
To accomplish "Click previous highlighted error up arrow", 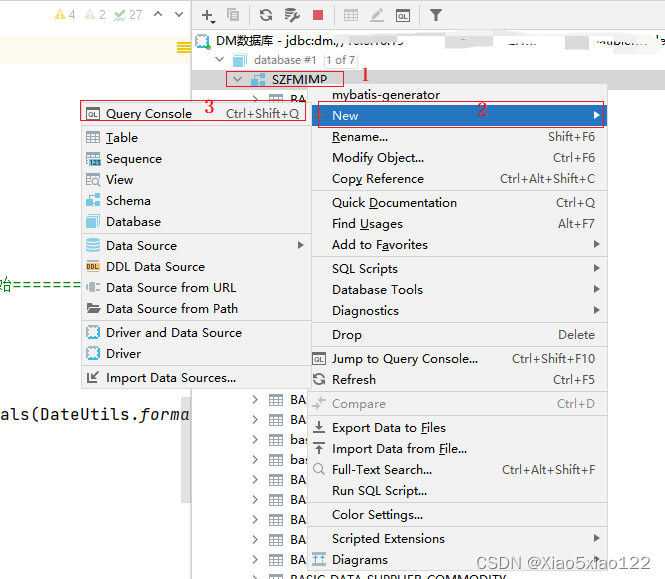I will 158,14.
